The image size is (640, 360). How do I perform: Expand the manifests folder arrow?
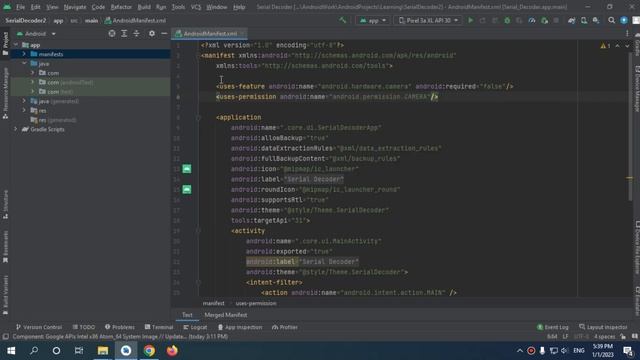(24, 54)
